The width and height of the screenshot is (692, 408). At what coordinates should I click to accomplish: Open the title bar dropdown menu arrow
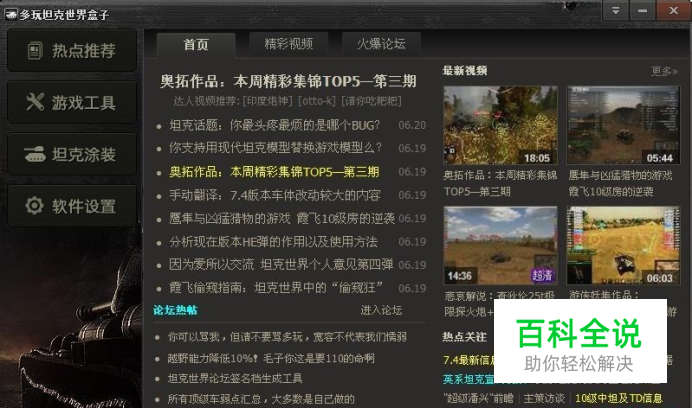click(x=615, y=11)
